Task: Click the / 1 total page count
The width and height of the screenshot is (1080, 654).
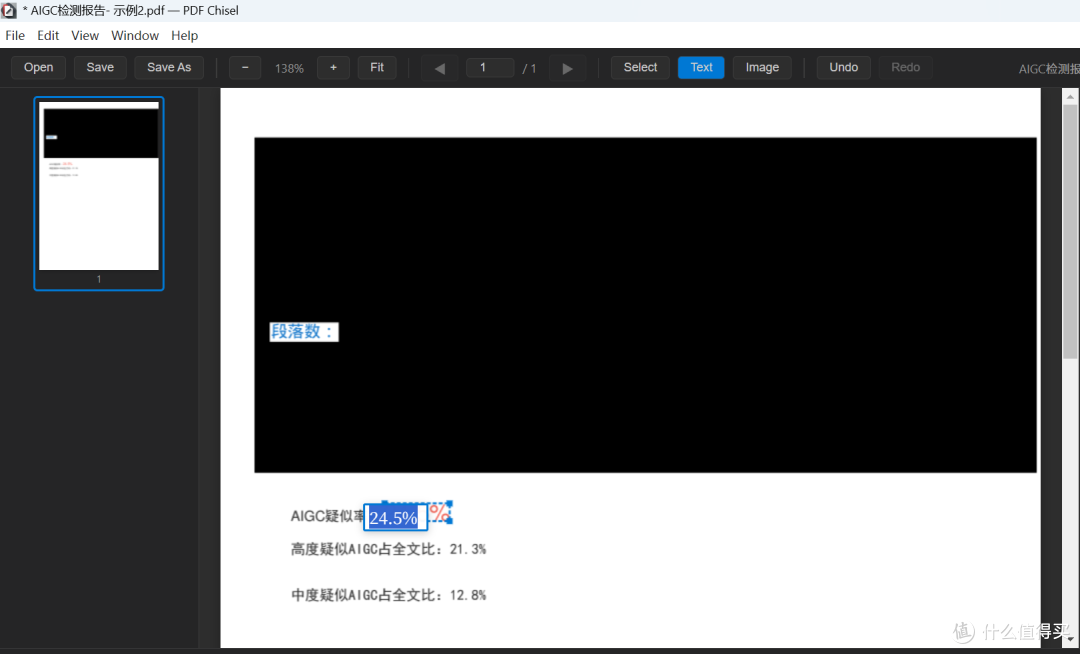Action: pos(529,68)
